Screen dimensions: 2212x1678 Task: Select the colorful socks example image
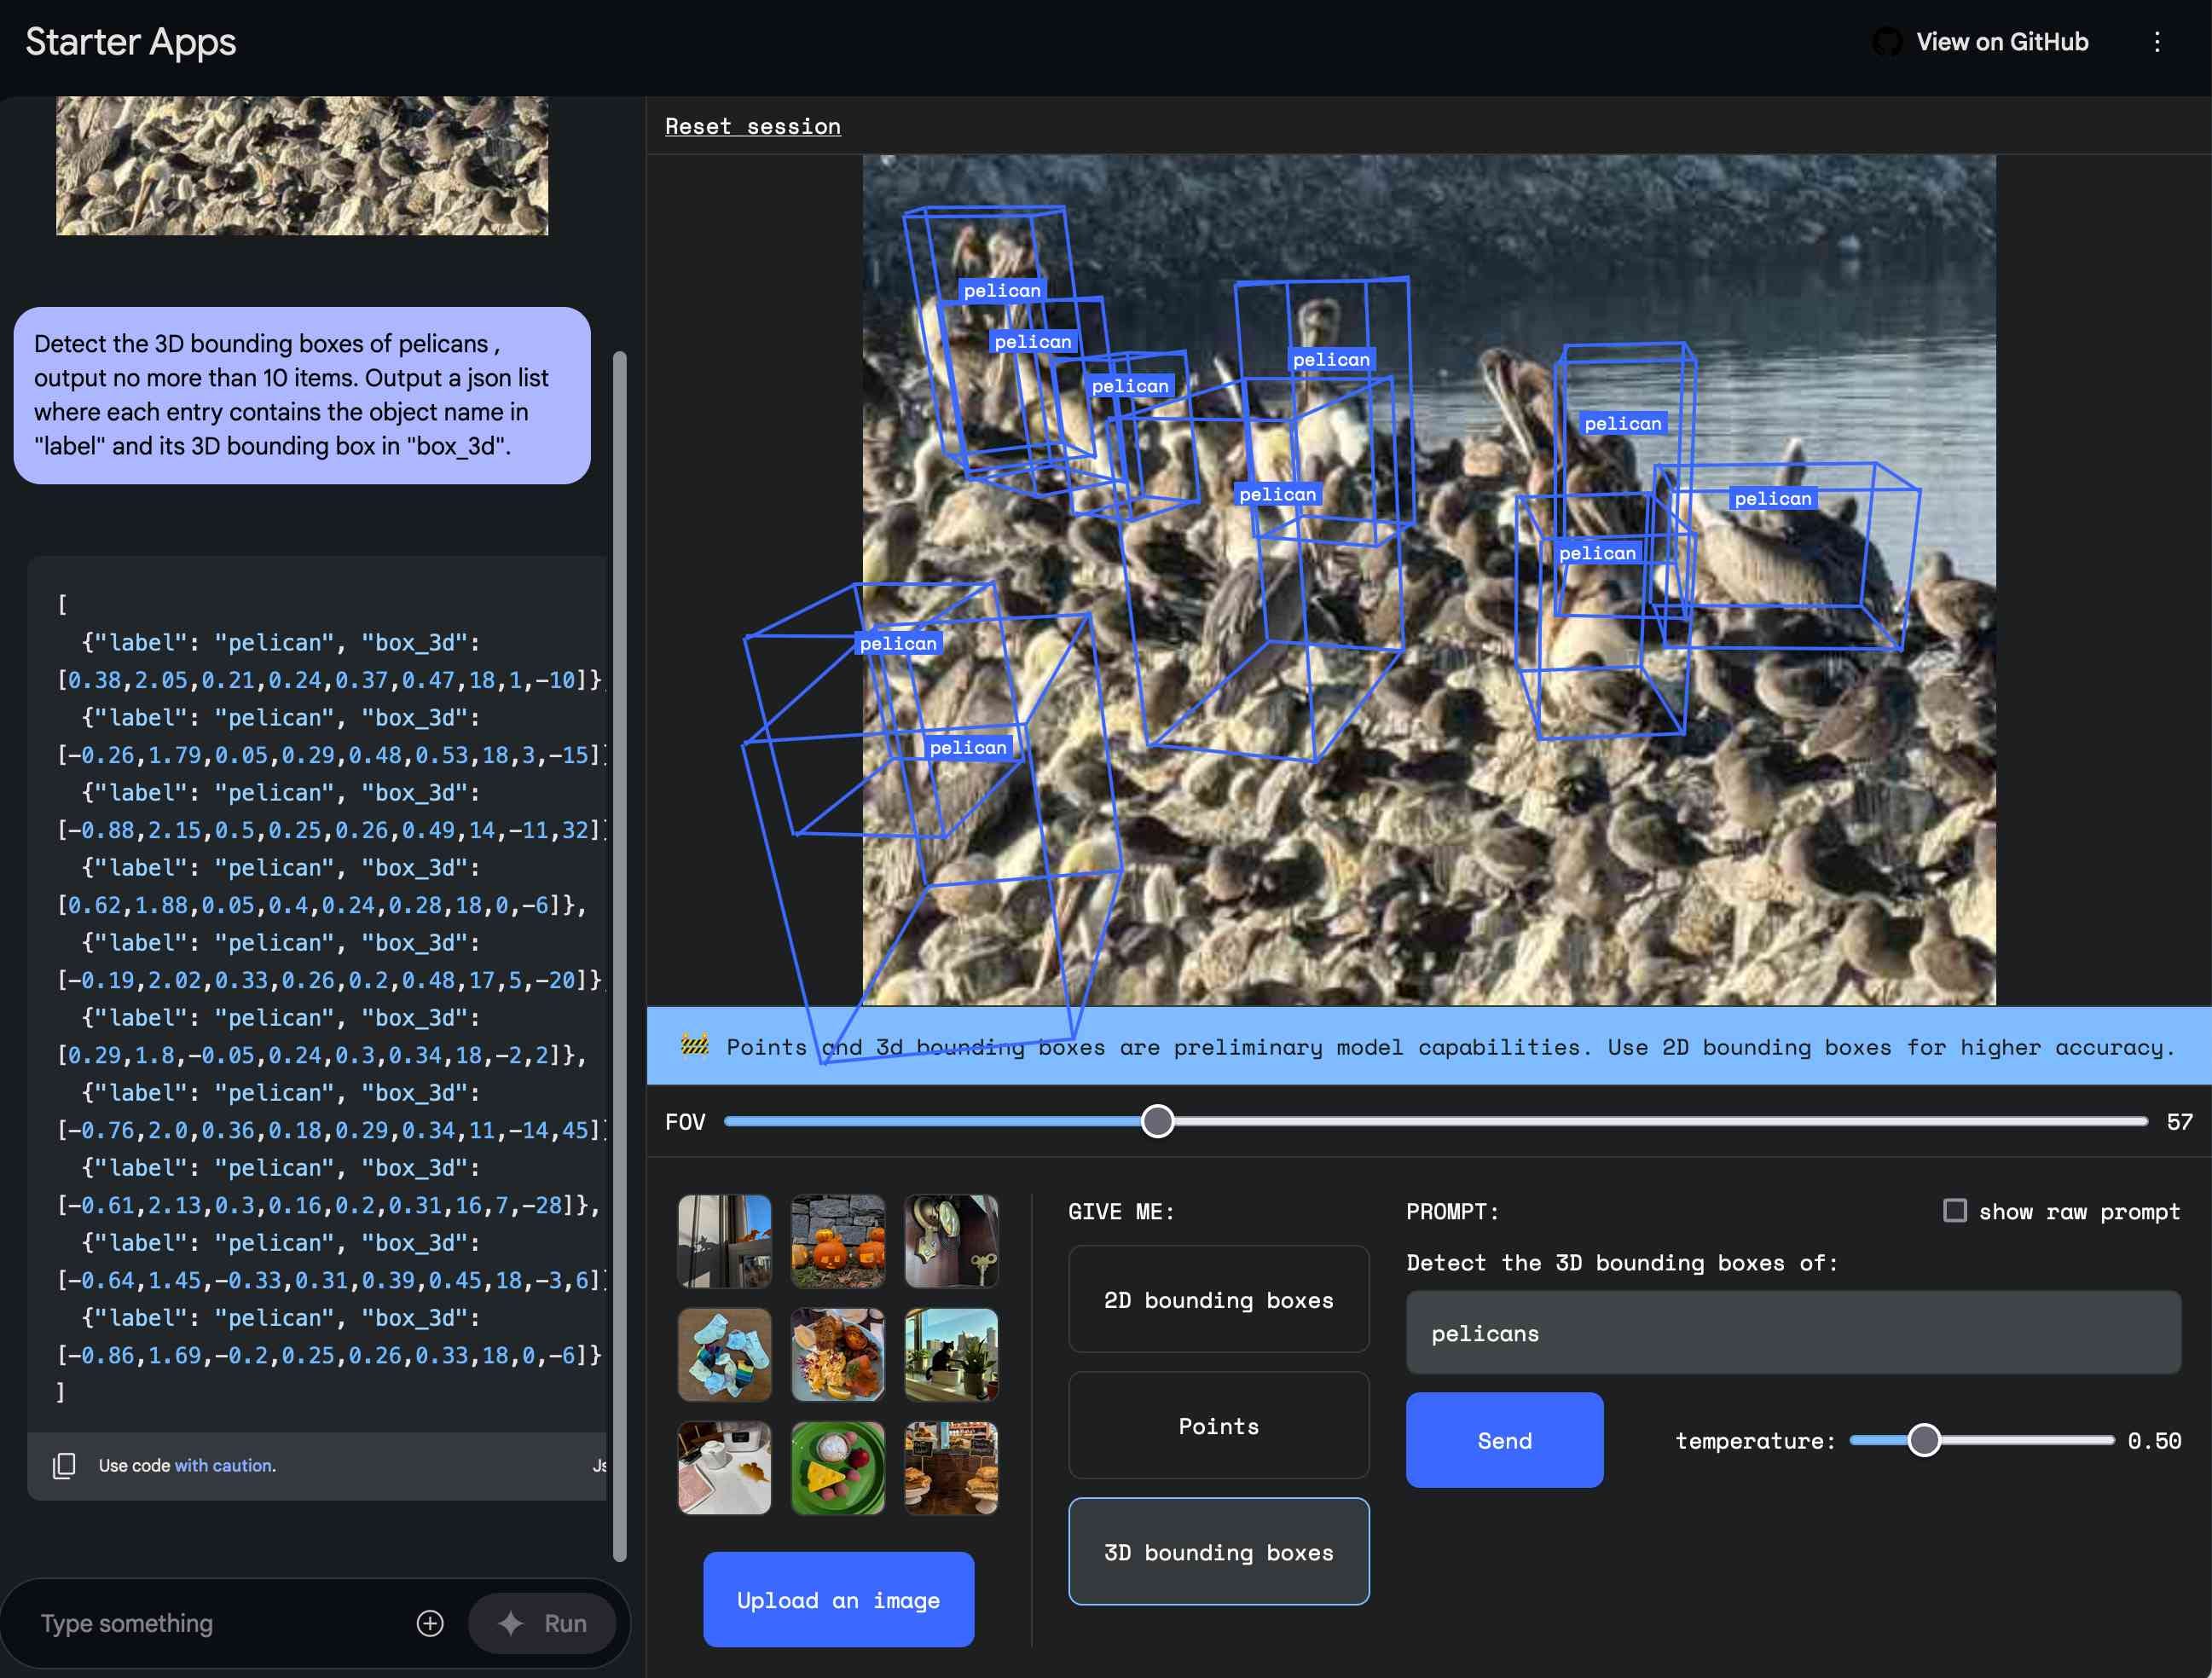click(x=724, y=1355)
